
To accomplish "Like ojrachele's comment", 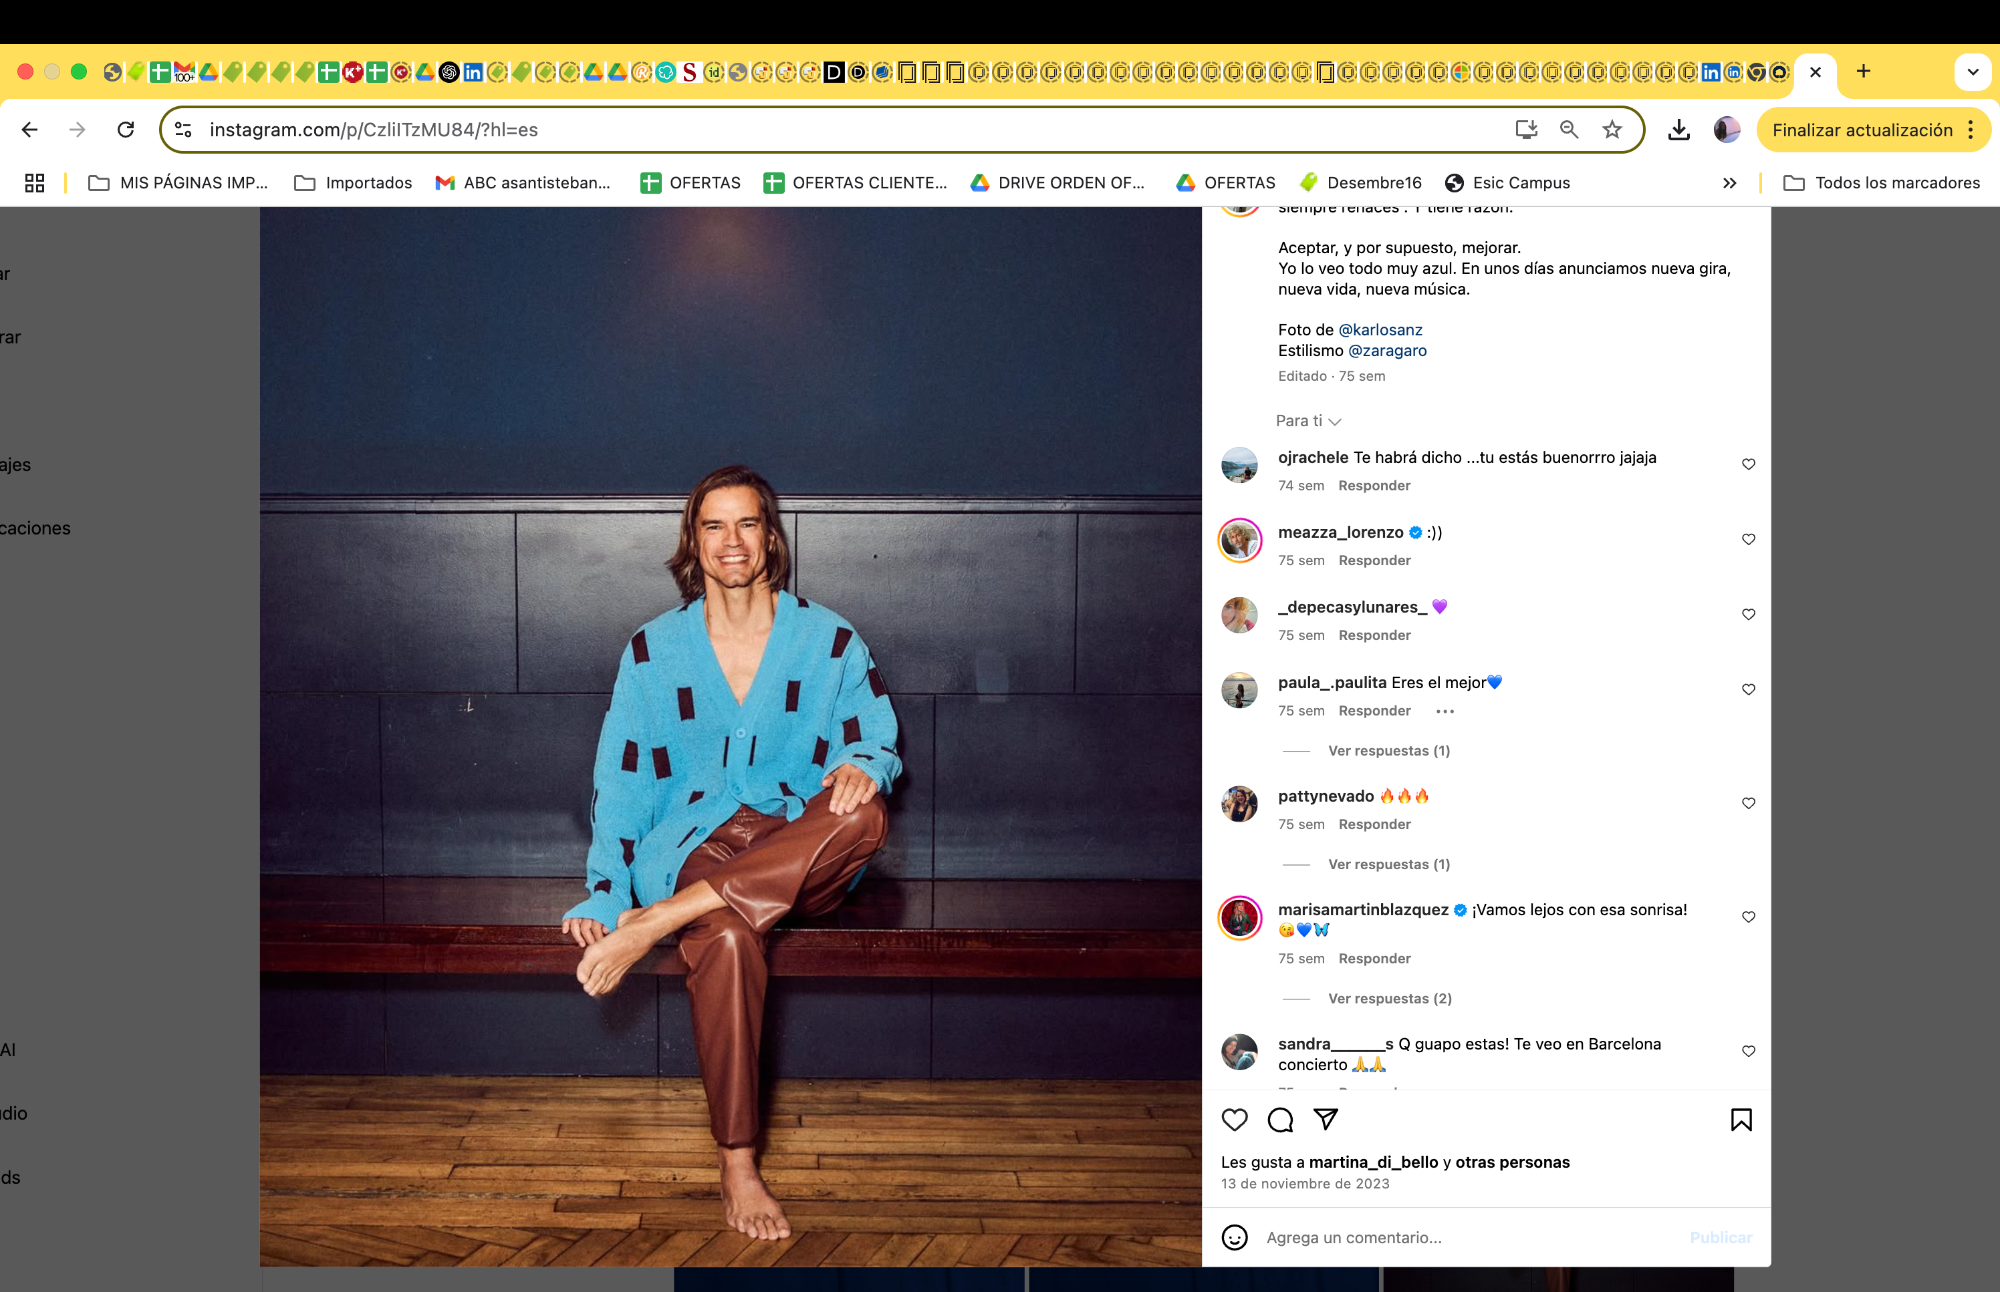I will (1749, 464).
